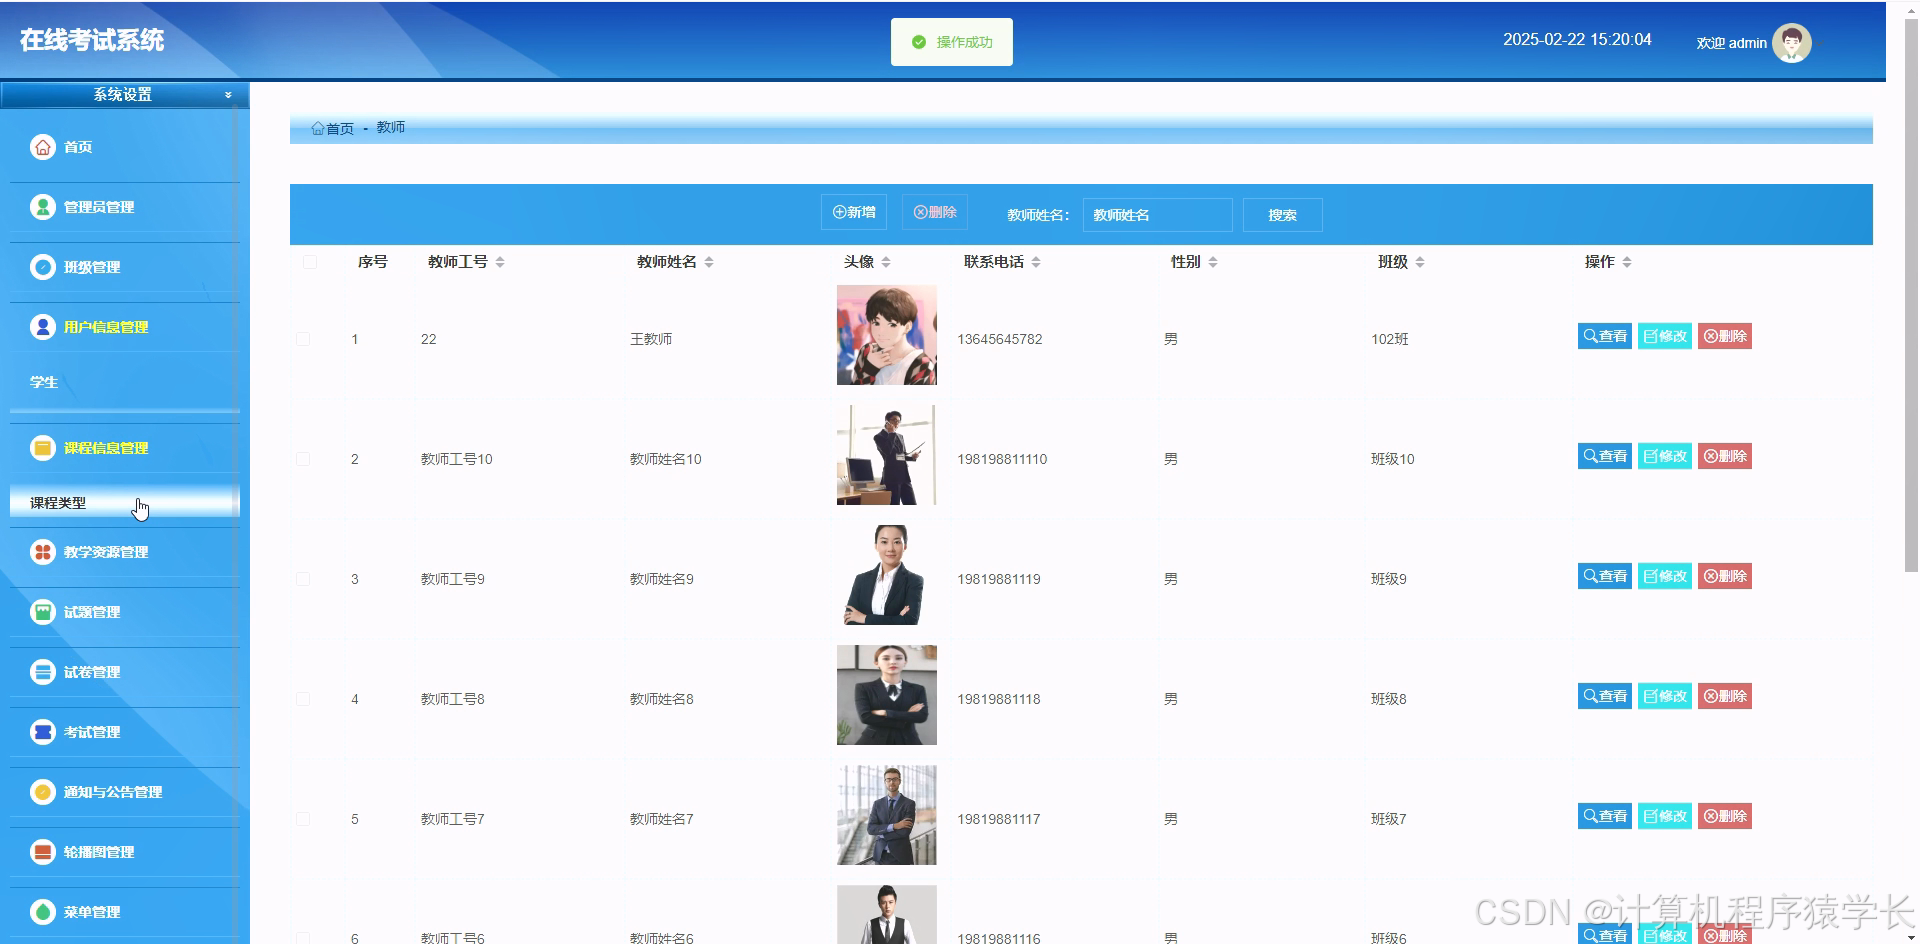Open 学生 submenu item
Viewport: 1920px width, 944px height.
(124, 382)
